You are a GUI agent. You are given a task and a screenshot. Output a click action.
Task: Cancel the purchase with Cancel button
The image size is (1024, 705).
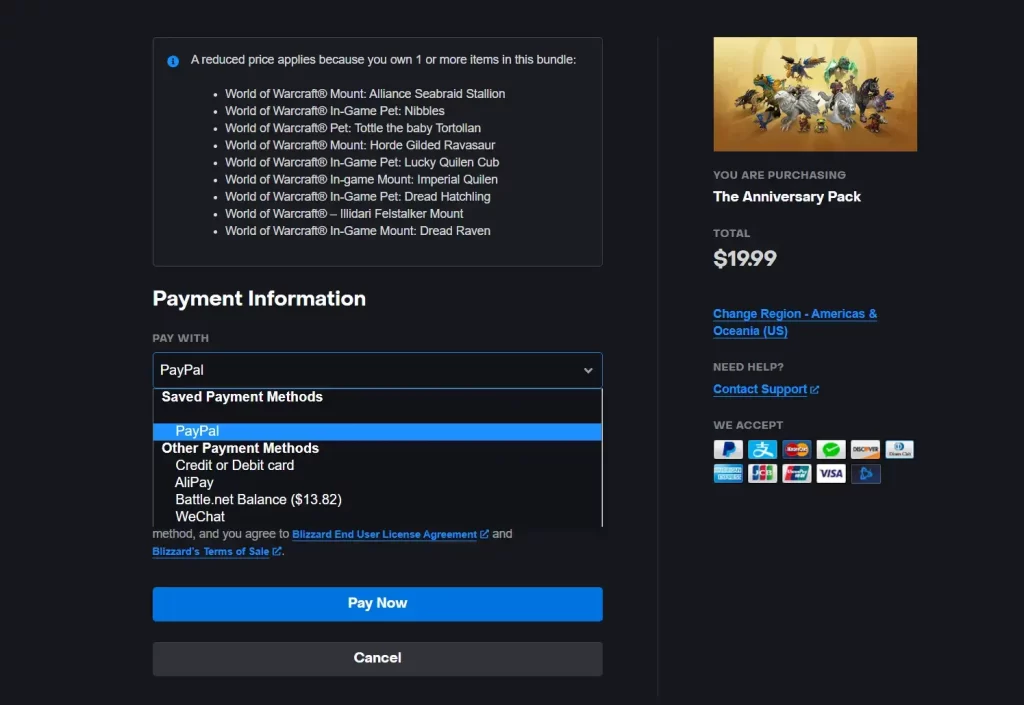point(377,658)
